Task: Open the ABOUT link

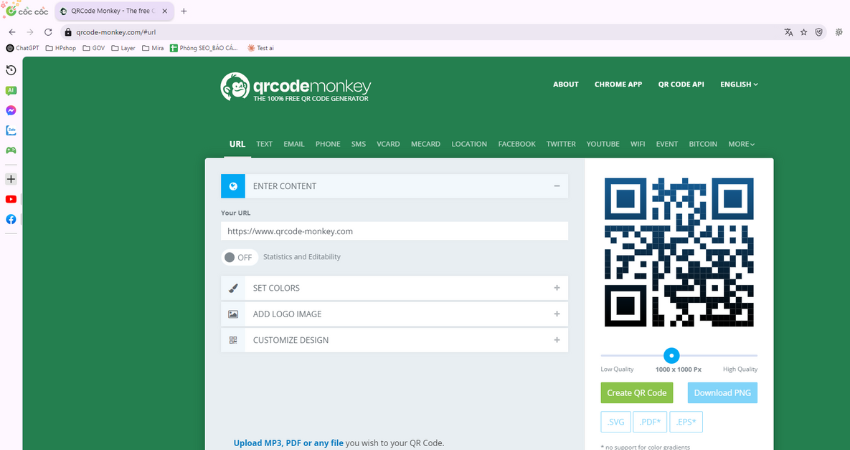Action: 565,84
